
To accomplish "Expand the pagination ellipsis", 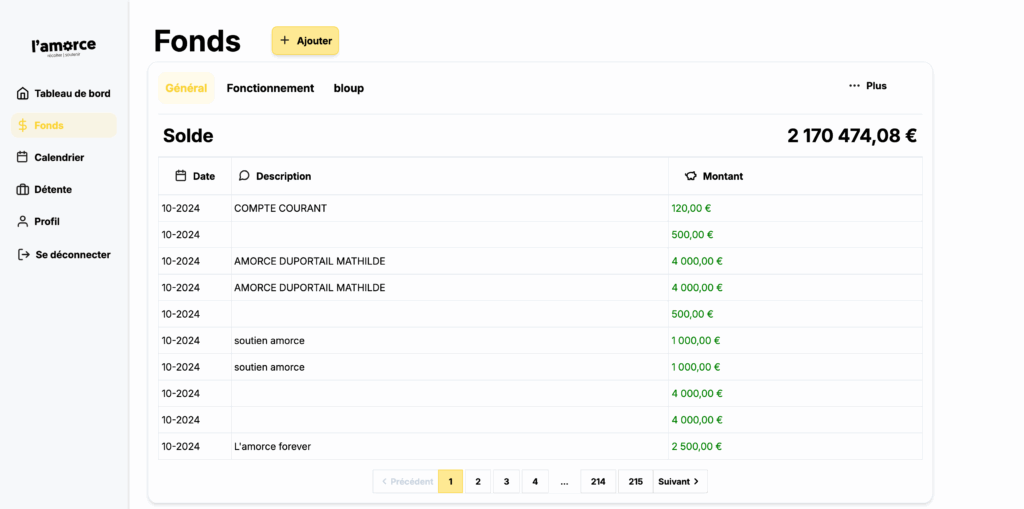I will coord(564,481).
